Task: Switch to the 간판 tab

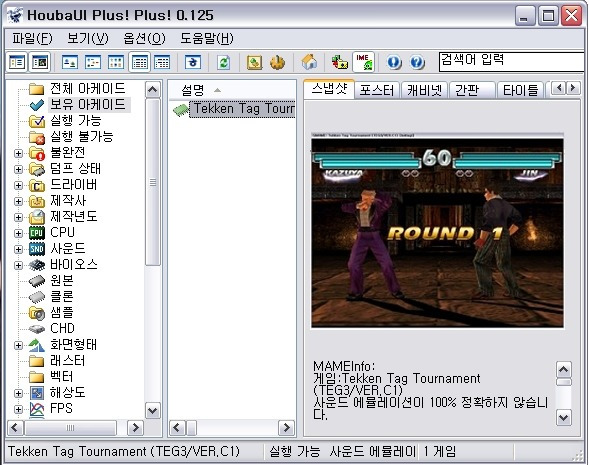Action: (472, 90)
